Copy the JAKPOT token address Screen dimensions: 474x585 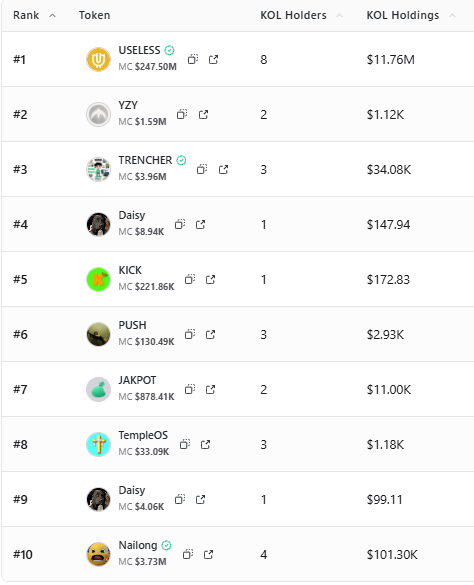190,390
